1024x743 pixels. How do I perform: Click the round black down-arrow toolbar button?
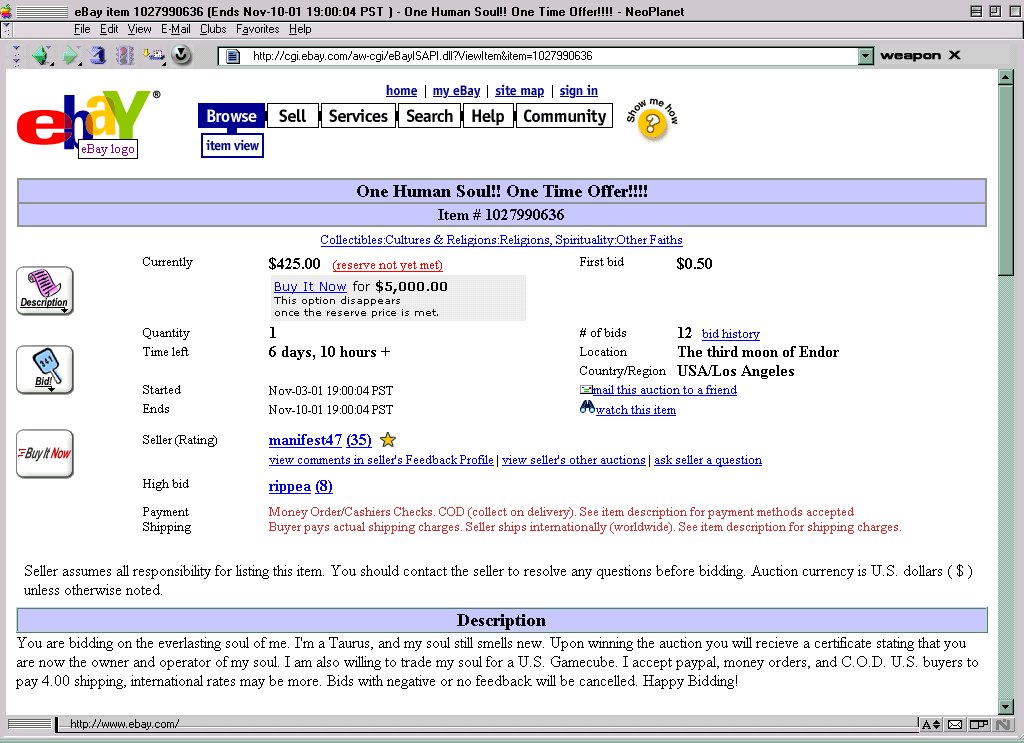point(182,55)
